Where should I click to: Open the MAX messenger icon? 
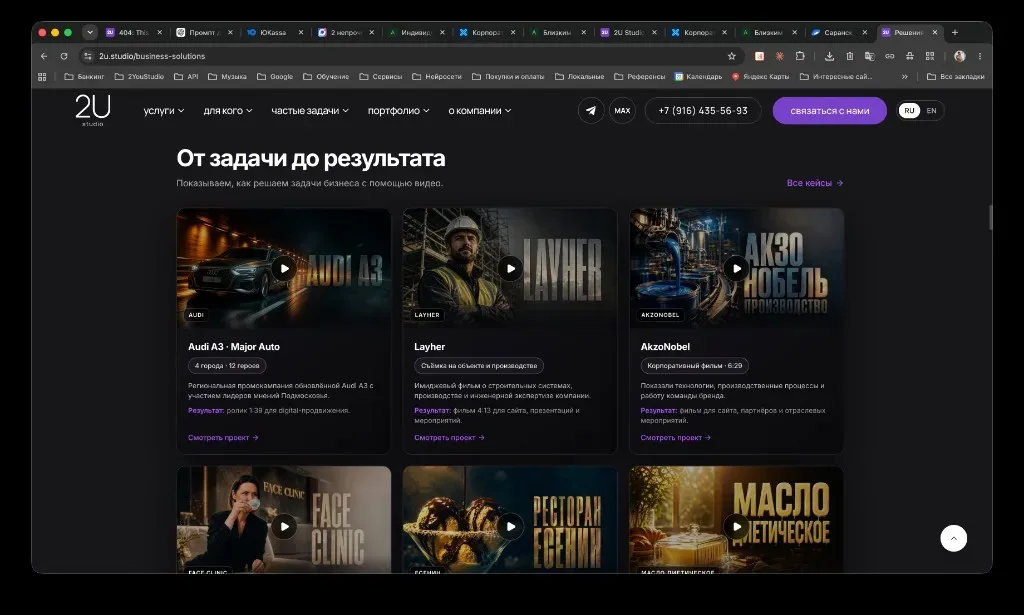click(622, 110)
